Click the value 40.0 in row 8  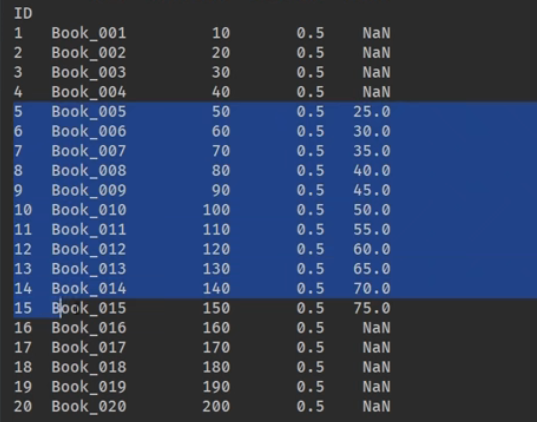click(x=372, y=171)
